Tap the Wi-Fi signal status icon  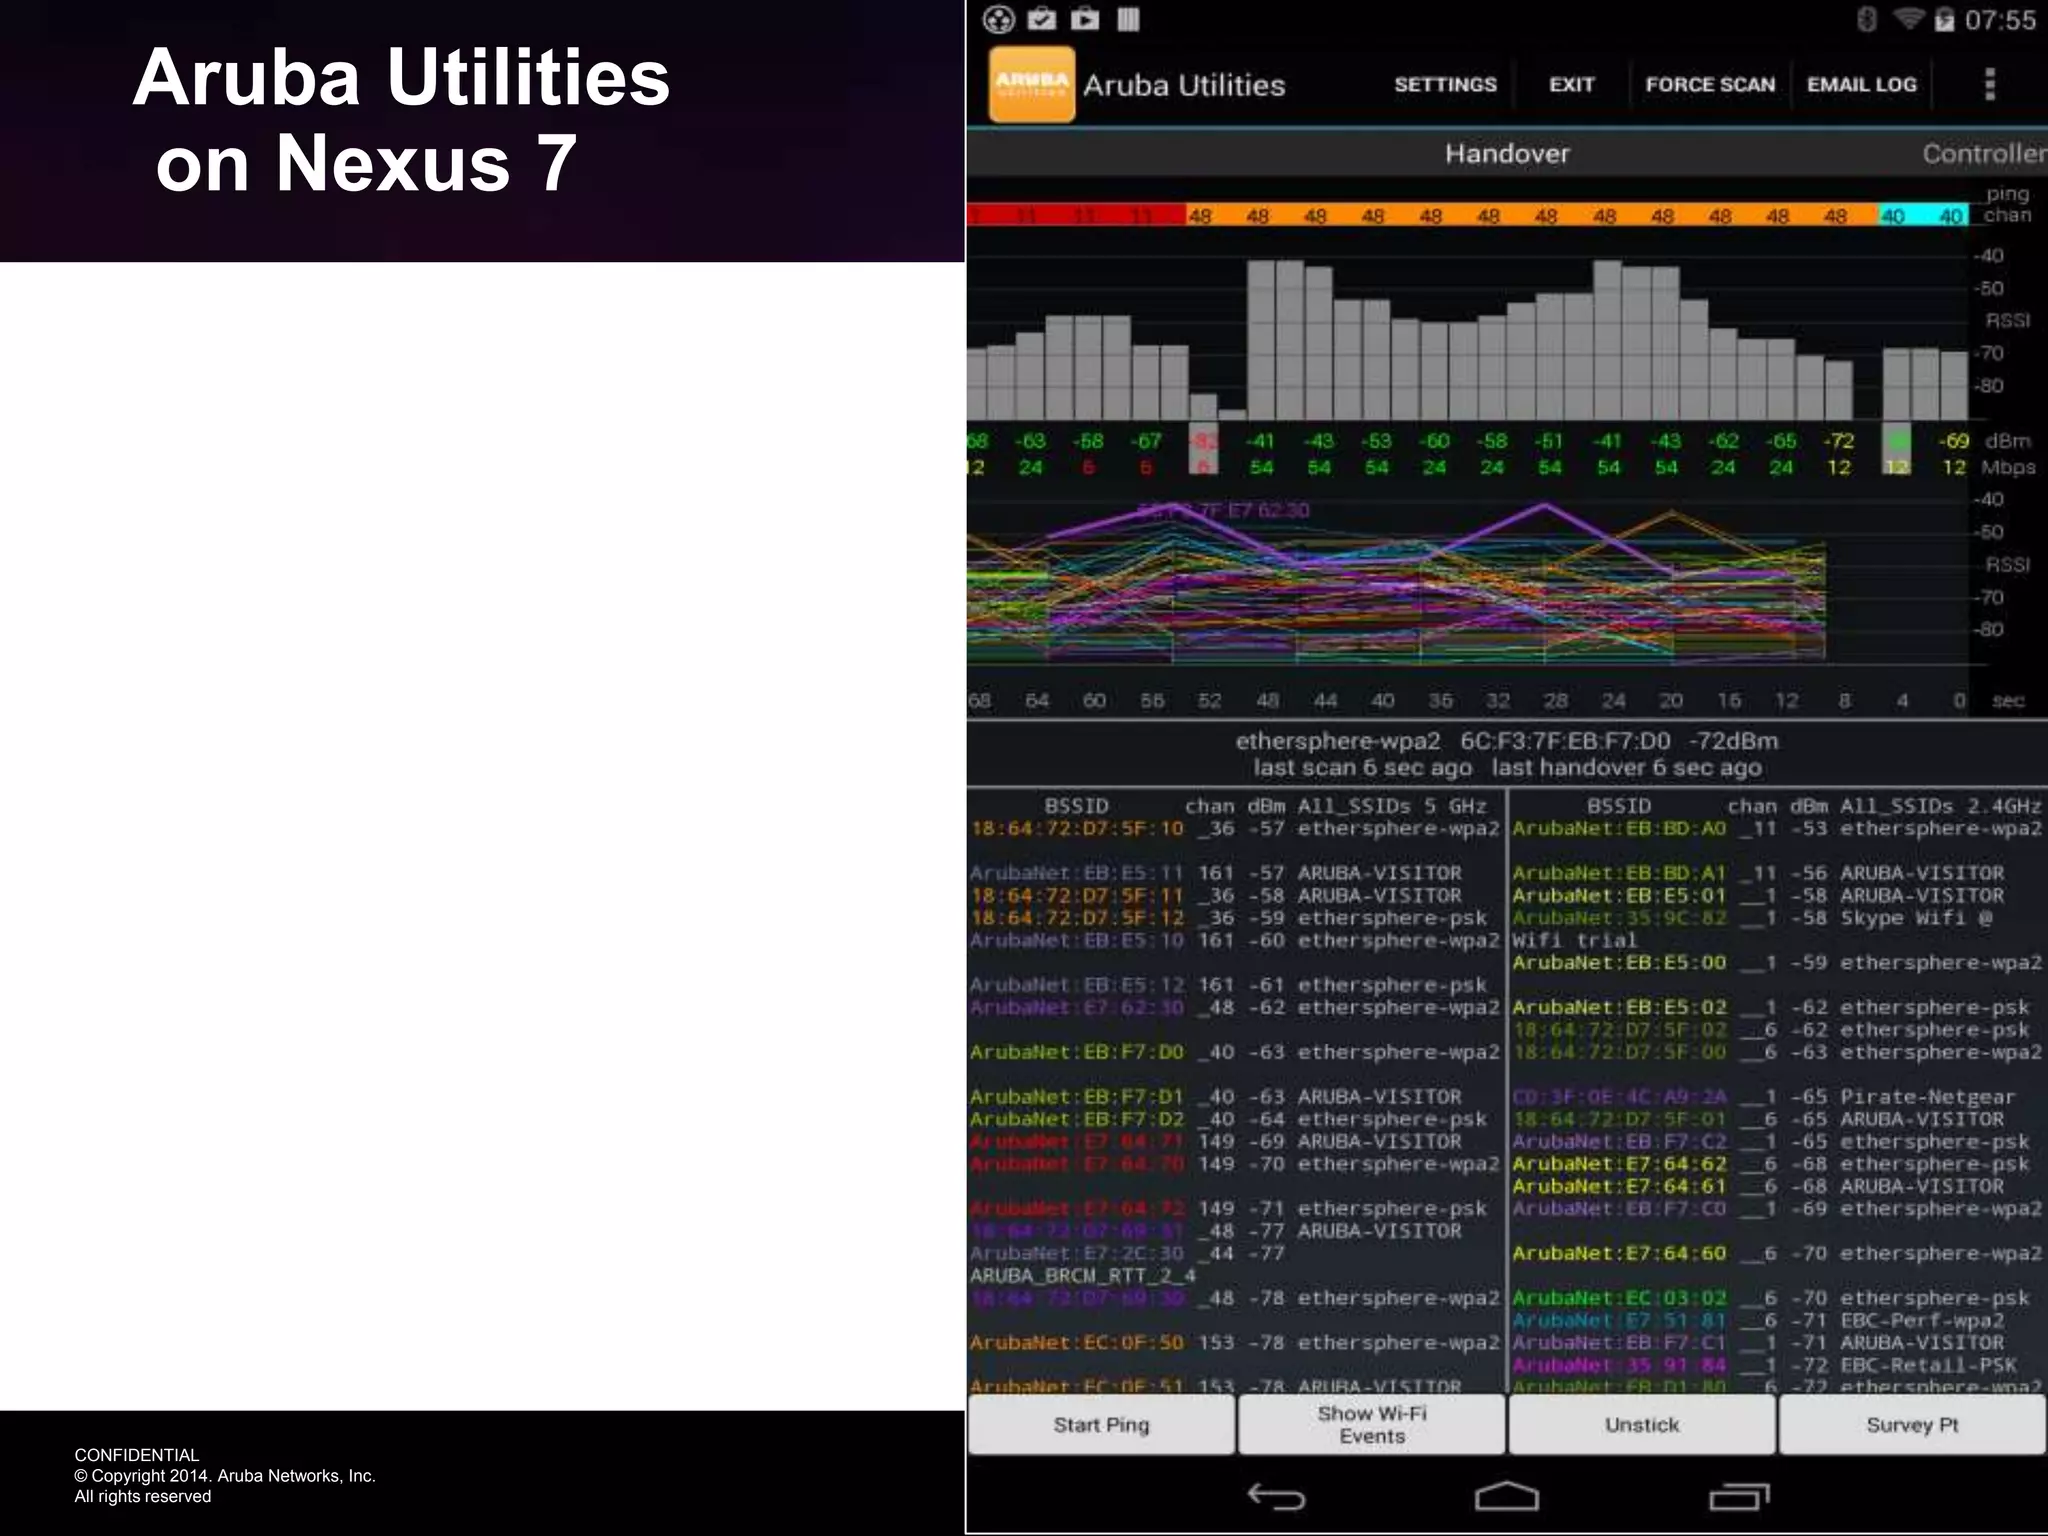coord(1909,18)
